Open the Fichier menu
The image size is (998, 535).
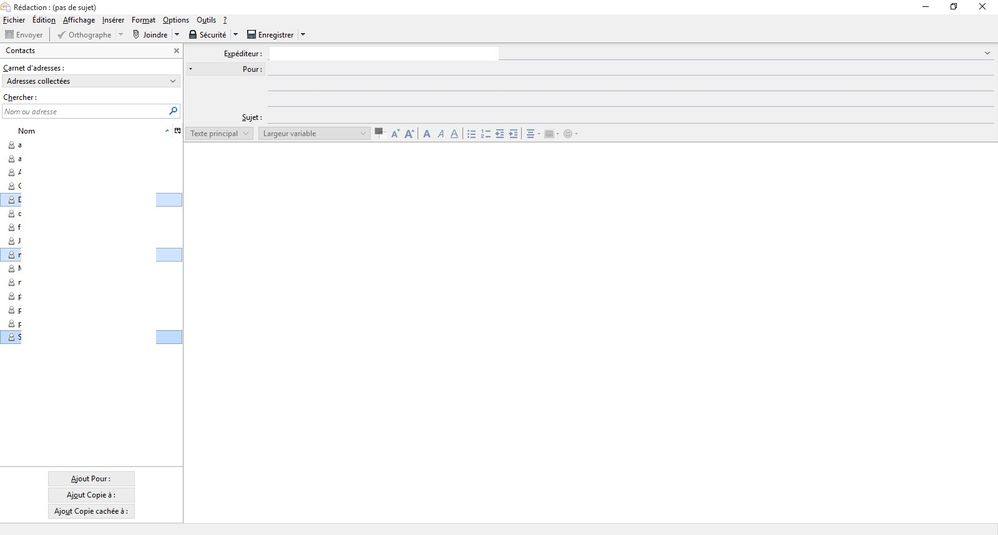14,20
